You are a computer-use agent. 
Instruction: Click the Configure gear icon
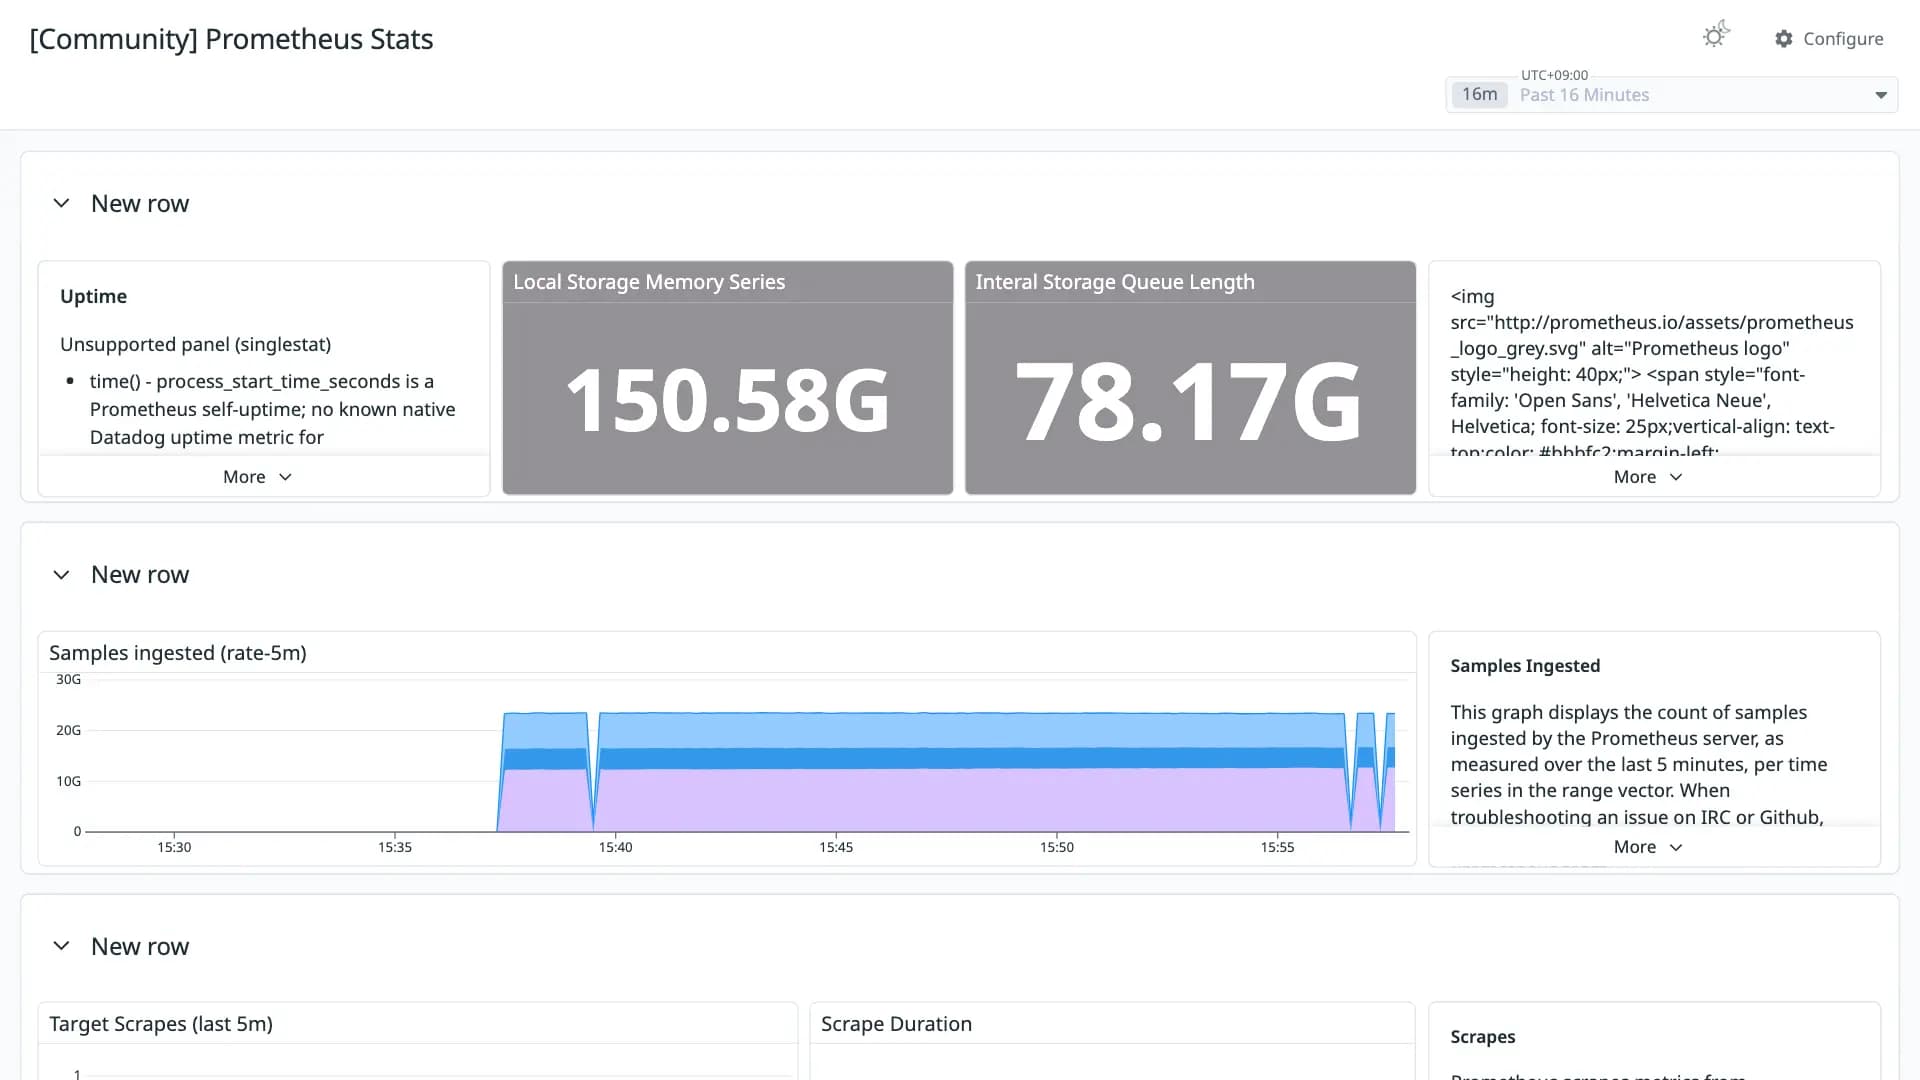tap(1784, 39)
